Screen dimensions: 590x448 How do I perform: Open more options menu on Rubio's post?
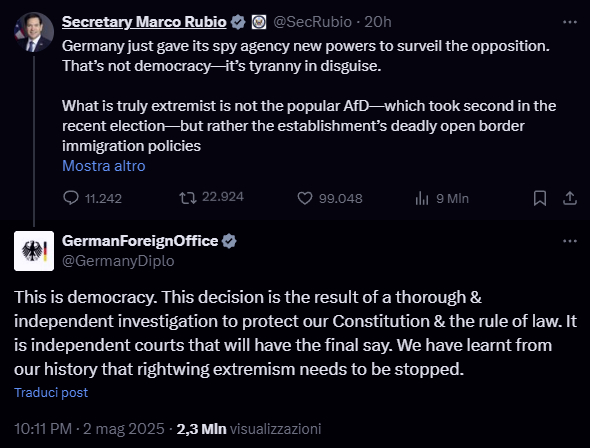tap(570, 23)
